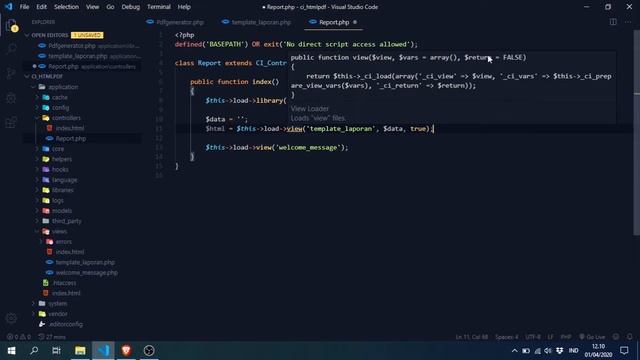The width and height of the screenshot is (640, 360).
Task: Click the split editor icon
Action: click(613, 22)
